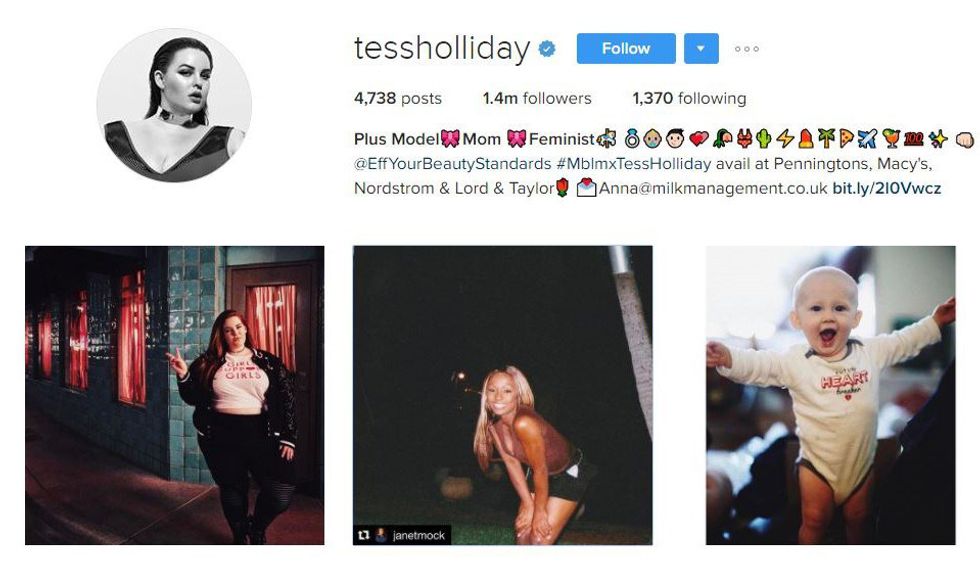Screen dimensions: 980x568
Task: Expand the dropdown arrow next to Follow
Action: point(701,49)
